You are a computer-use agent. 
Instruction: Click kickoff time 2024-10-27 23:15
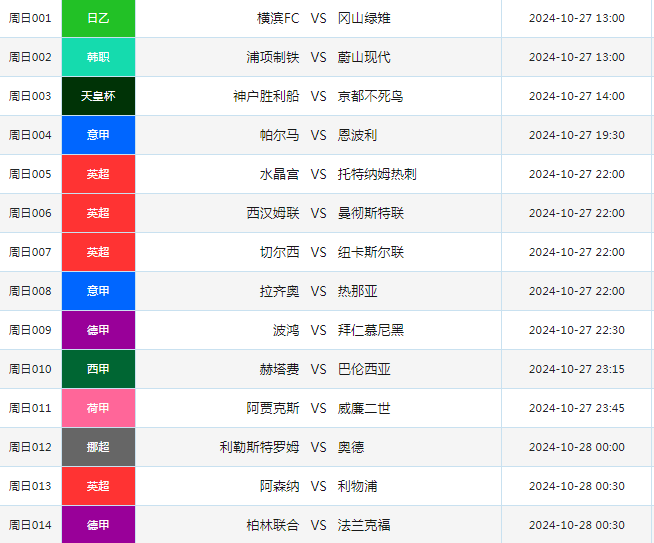click(x=577, y=369)
